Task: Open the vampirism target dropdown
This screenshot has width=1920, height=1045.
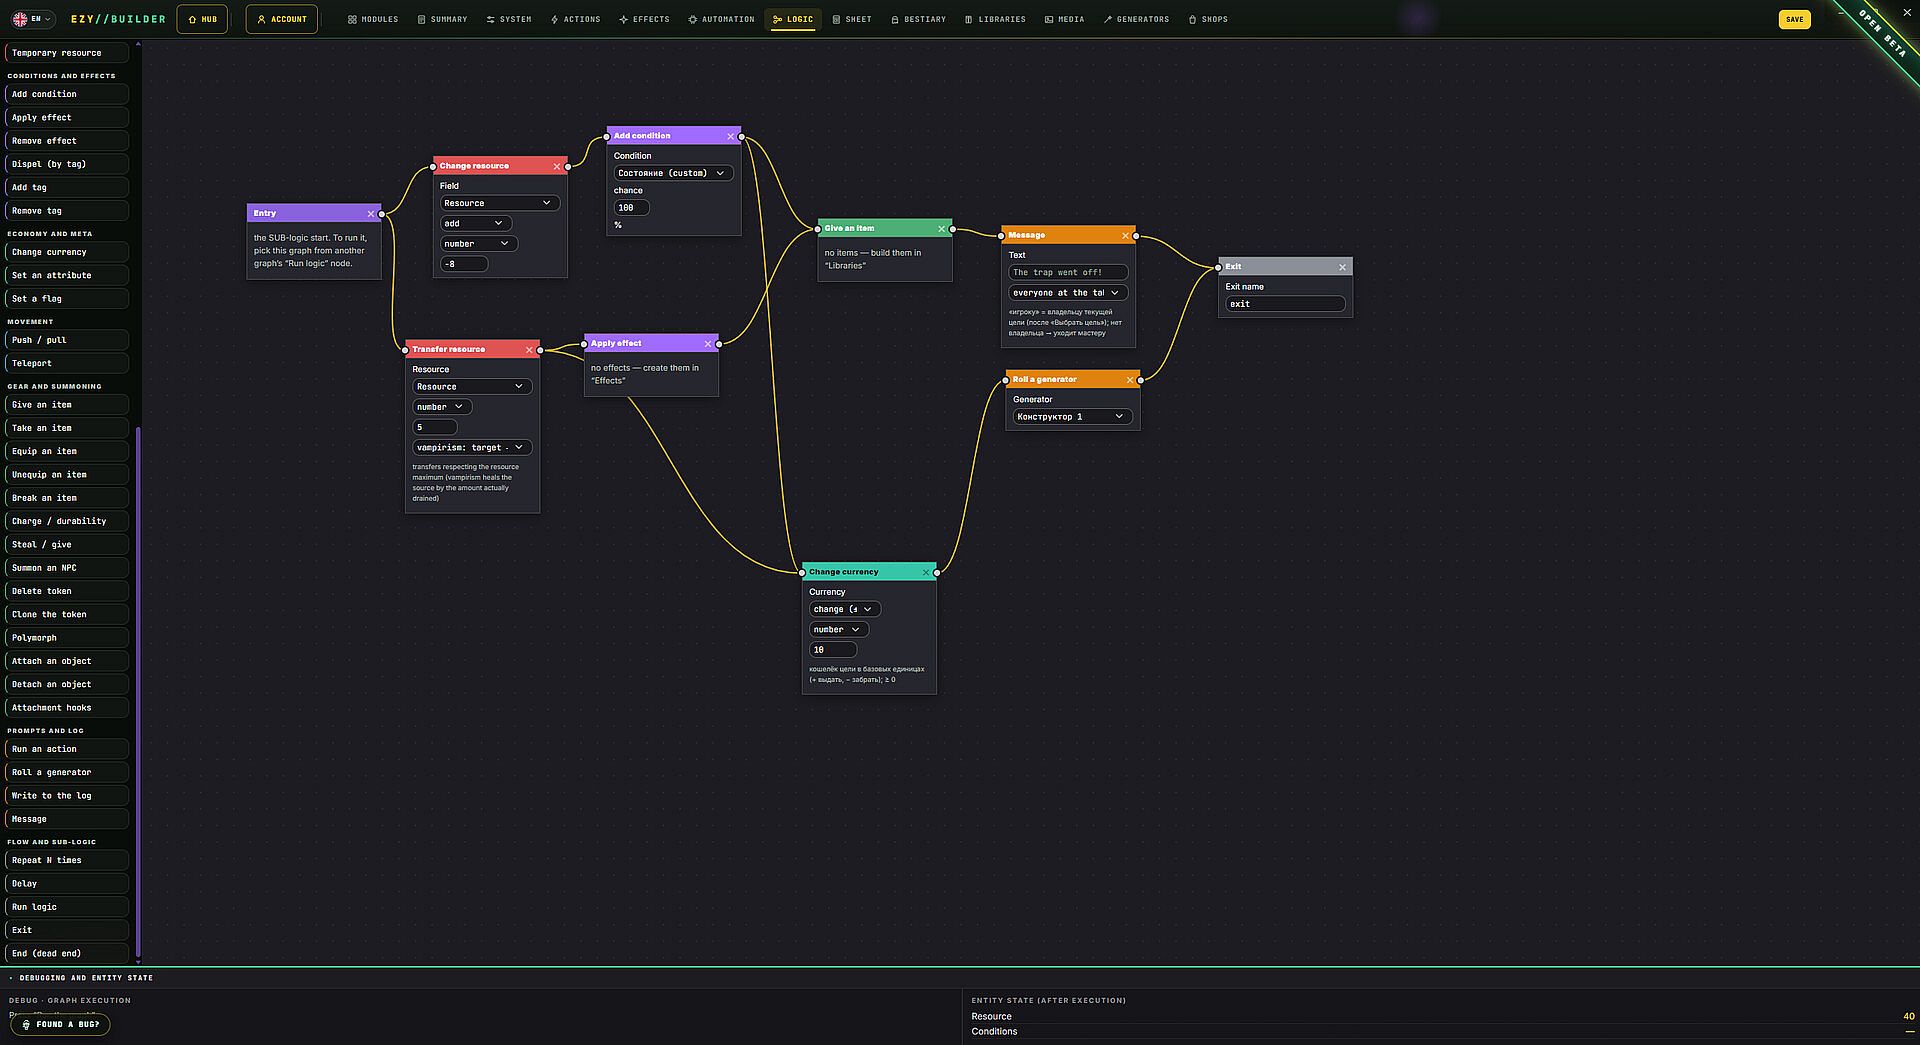Action: 472,448
